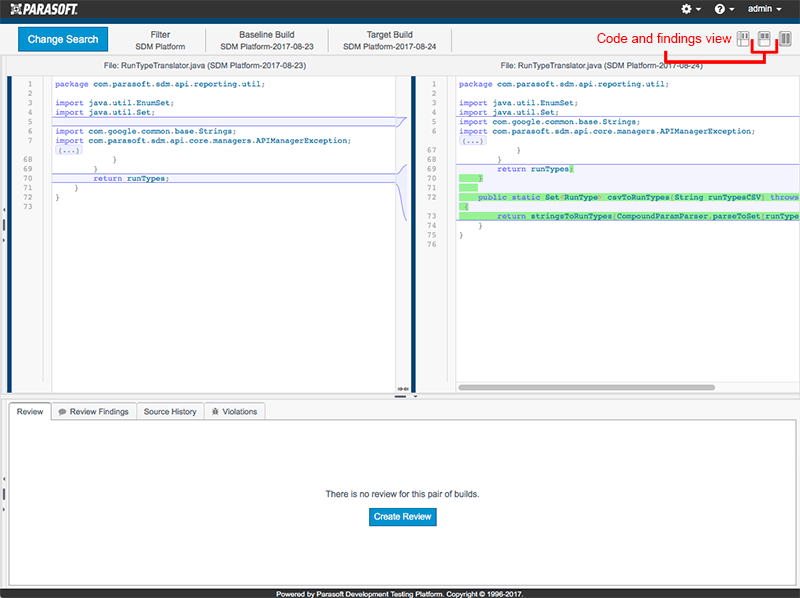Image resolution: width=800 pixels, height=598 pixels.
Task: Click the Baseline Build SDM Platform-2017-08-23 selector
Action: (x=267, y=40)
